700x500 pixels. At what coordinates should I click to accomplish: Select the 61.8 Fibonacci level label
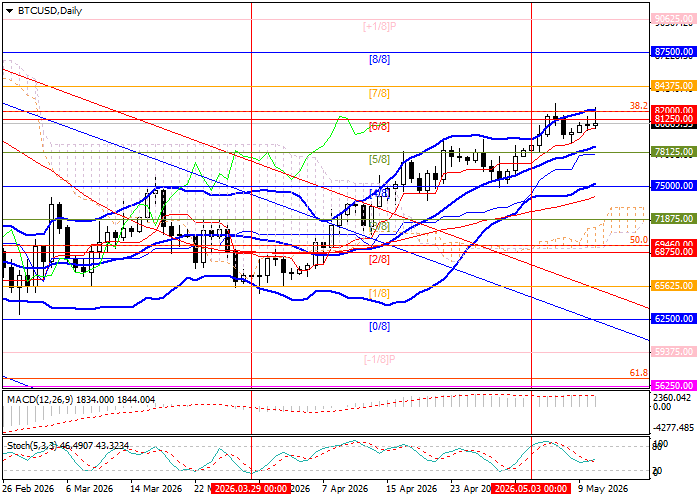click(x=639, y=373)
